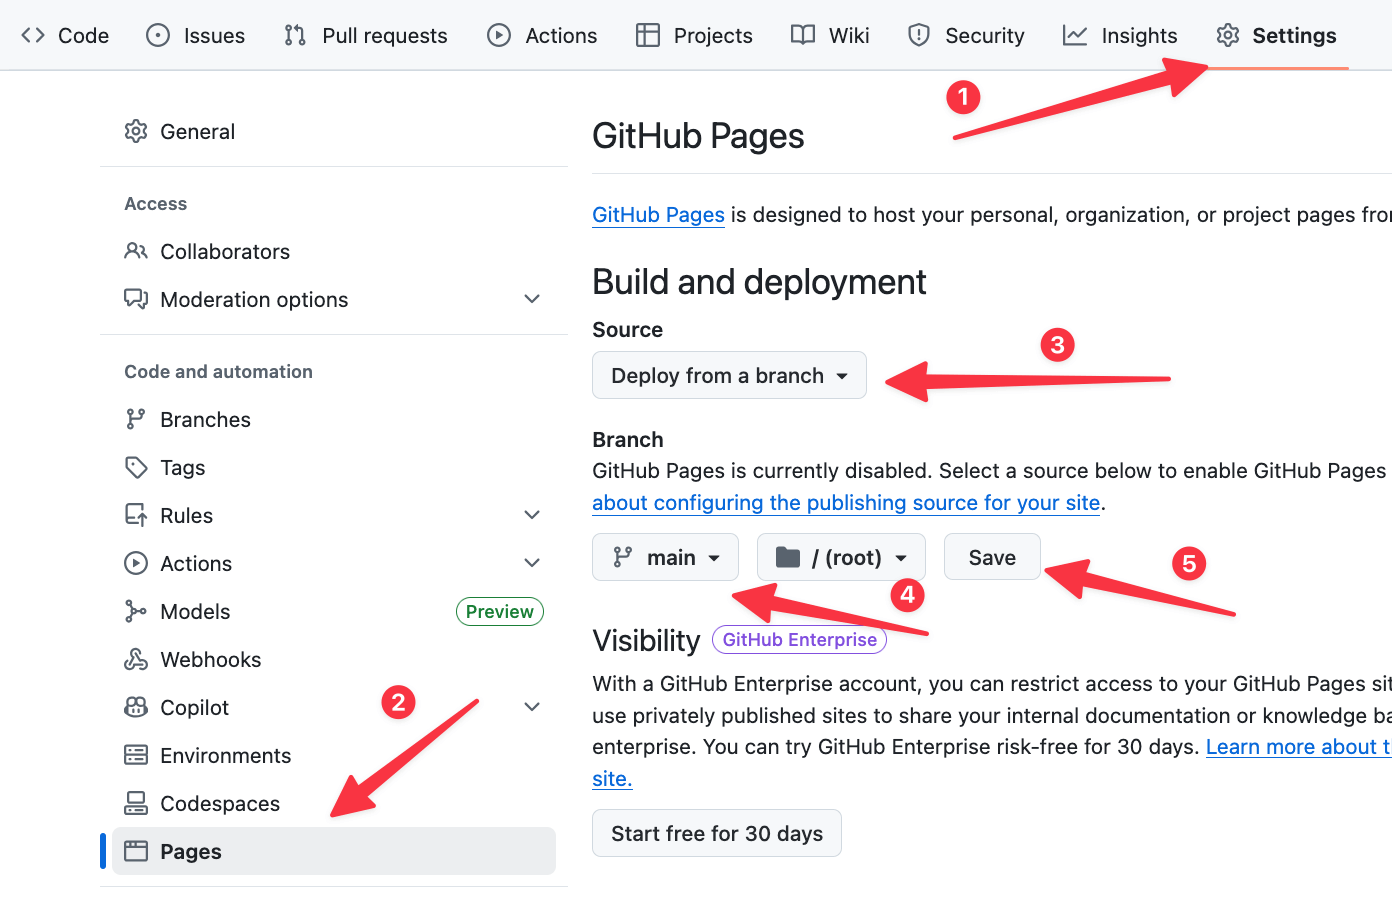This screenshot has width=1392, height=910.
Task: Click the Webhooks icon
Action: [x=136, y=659]
